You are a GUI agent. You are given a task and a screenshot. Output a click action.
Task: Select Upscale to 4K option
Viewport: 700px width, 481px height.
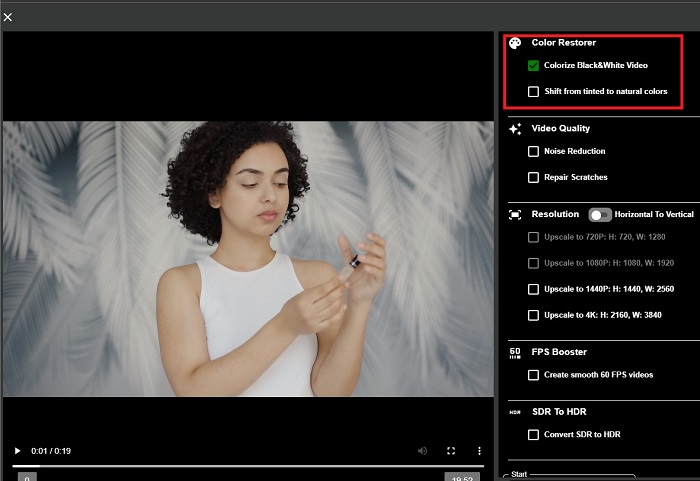pos(533,315)
